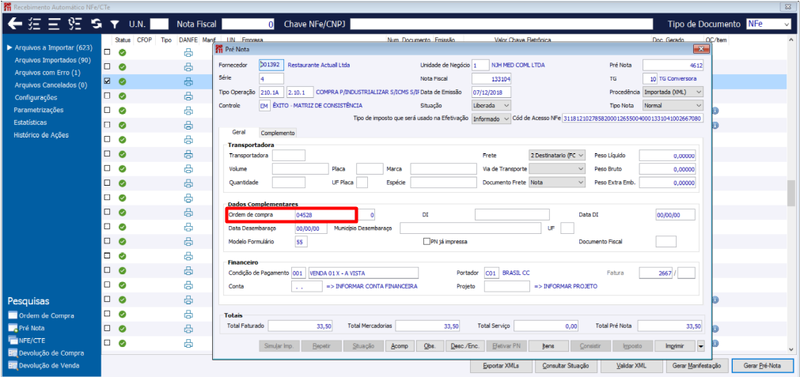Image resolution: width=800 pixels, height=377 pixels.
Task: Click the U.N. input field in toolbar
Action: click(160, 24)
